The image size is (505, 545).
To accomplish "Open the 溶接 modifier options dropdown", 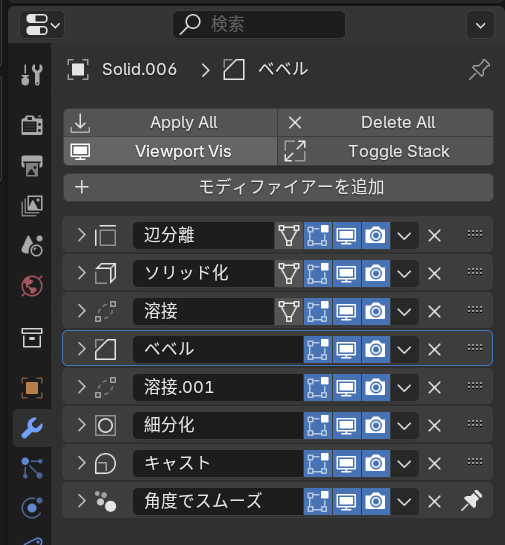I will (404, 311).
